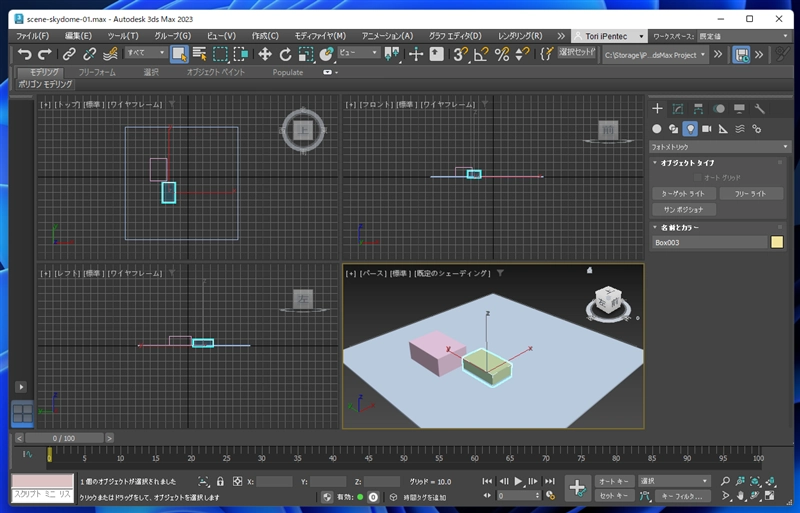The height and width of the screenshot is (513, 800).
Task: Open workspace selector dropdown
Action: click(744, 36)
